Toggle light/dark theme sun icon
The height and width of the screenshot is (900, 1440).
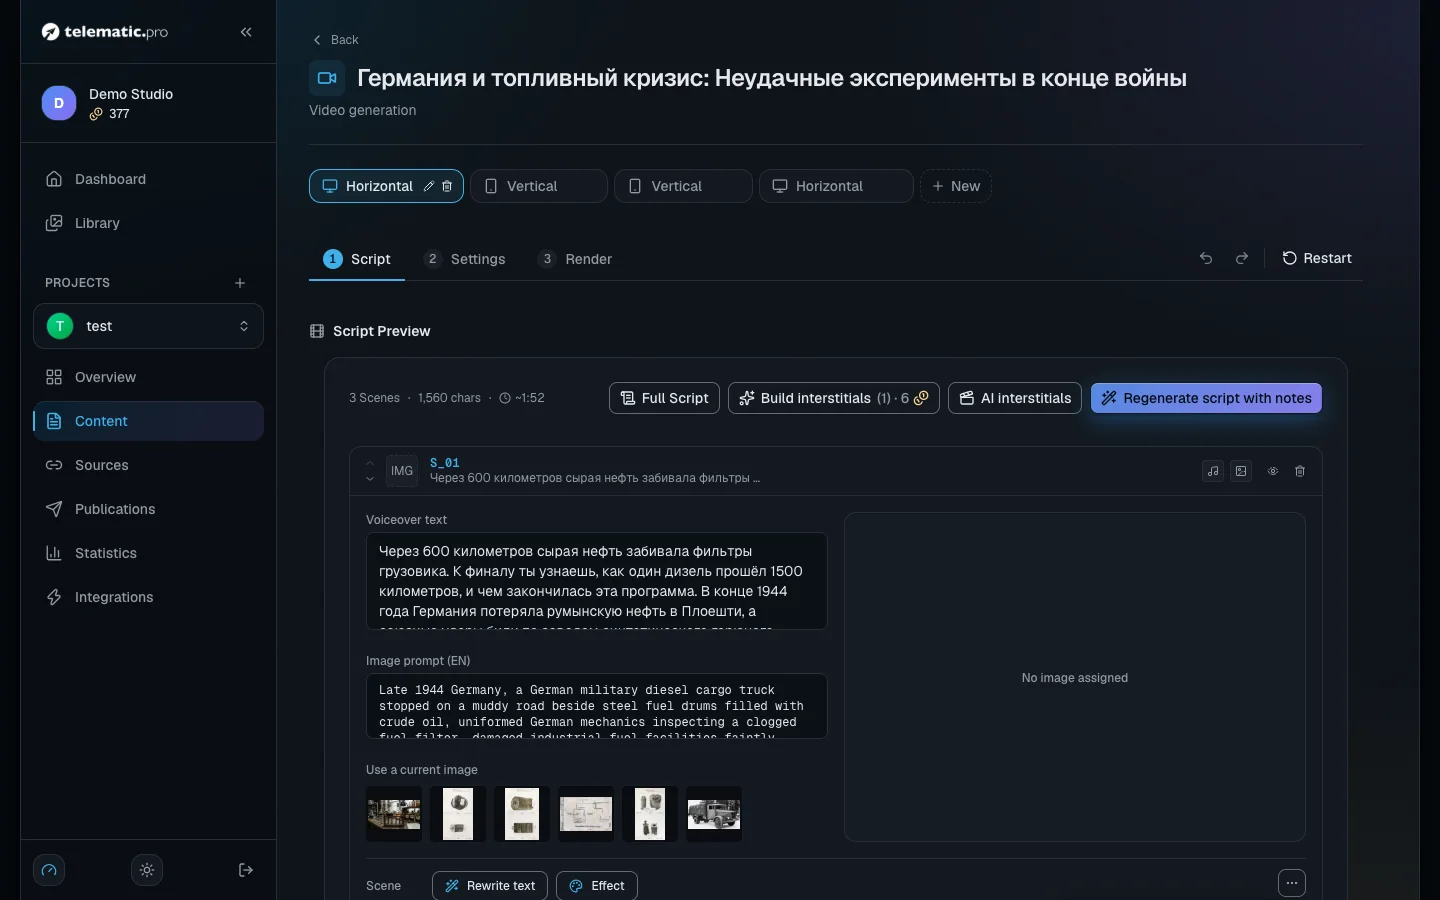click(147, 870)
